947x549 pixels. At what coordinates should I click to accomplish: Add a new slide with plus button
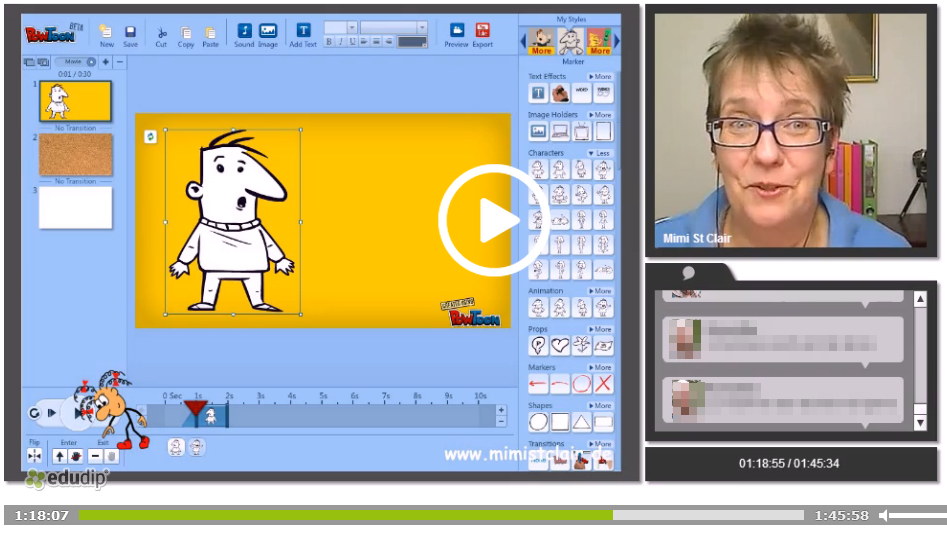[106, 62]
